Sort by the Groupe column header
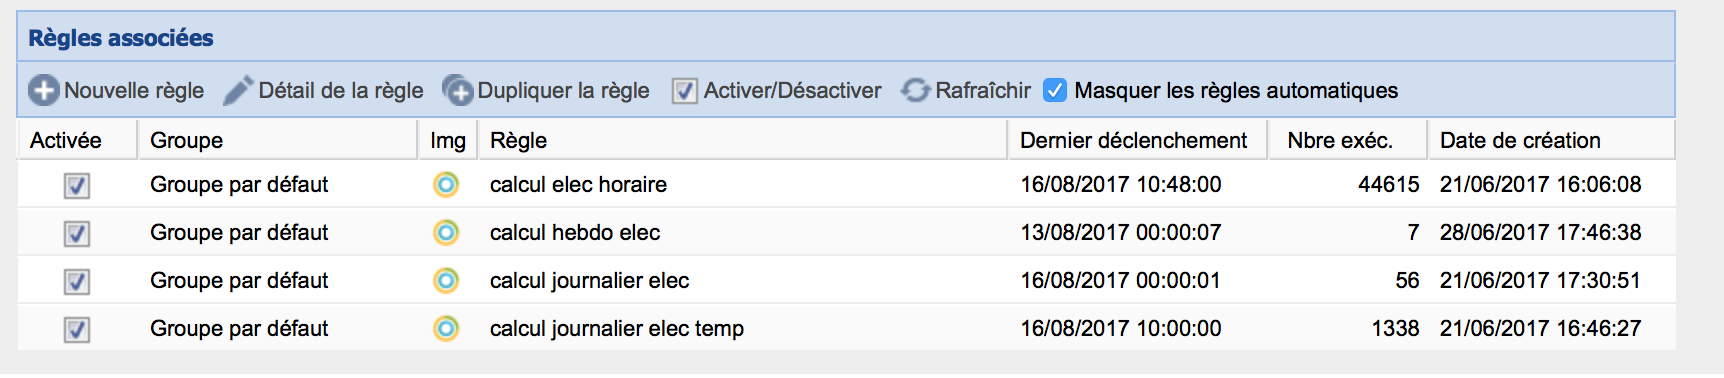The image size is (1724, 378). pos(277,140)
